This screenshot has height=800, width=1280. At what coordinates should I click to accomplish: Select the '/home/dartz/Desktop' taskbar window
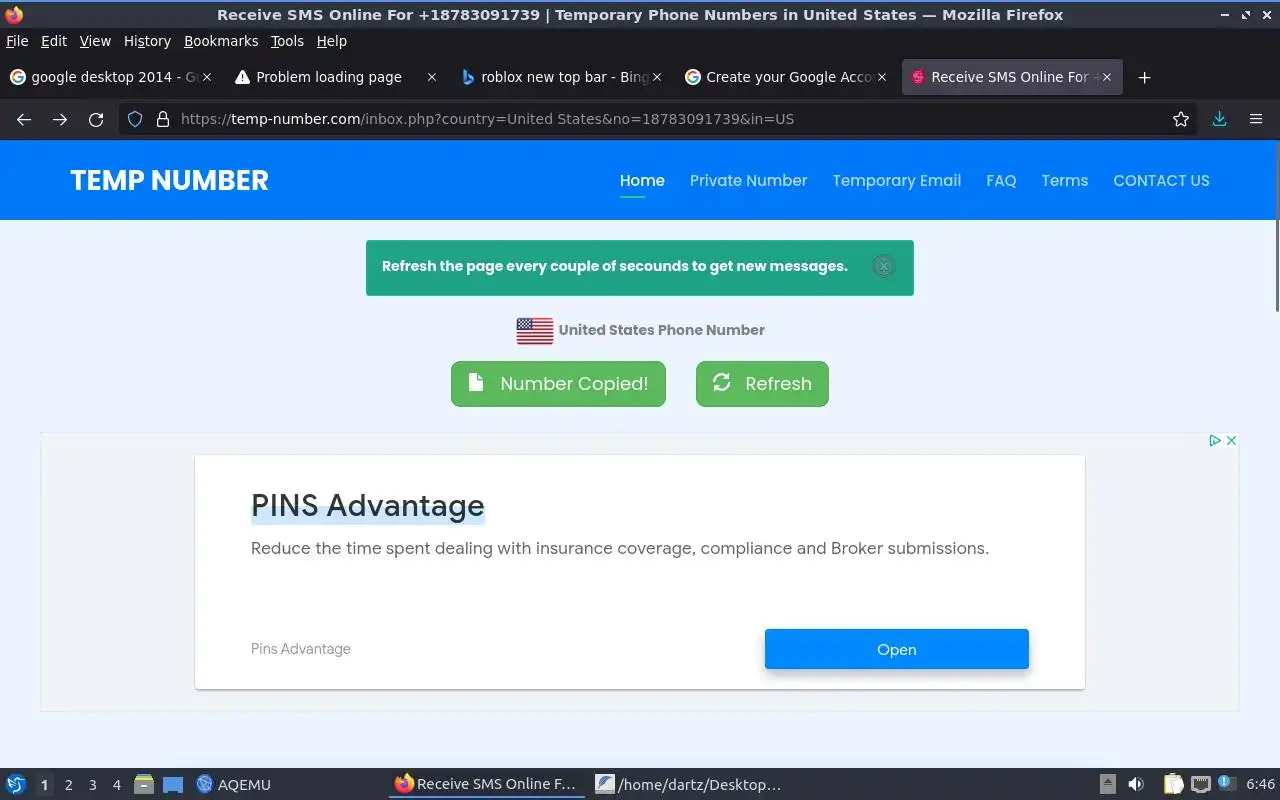[689, 785]
